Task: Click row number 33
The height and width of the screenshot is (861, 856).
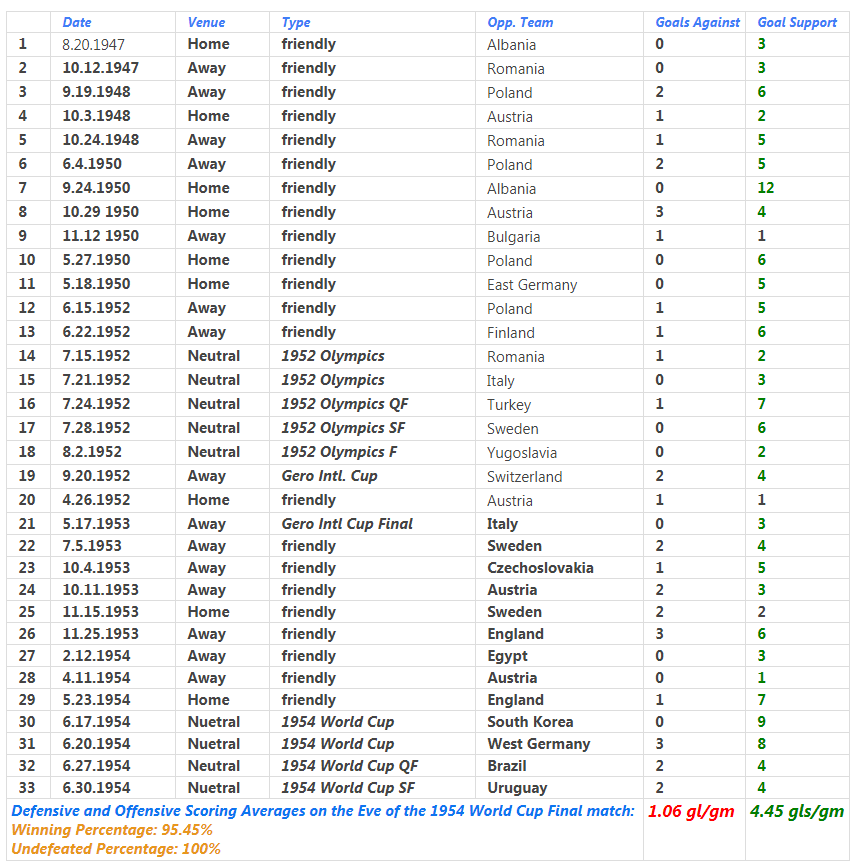Action: [x=27, y=787]
